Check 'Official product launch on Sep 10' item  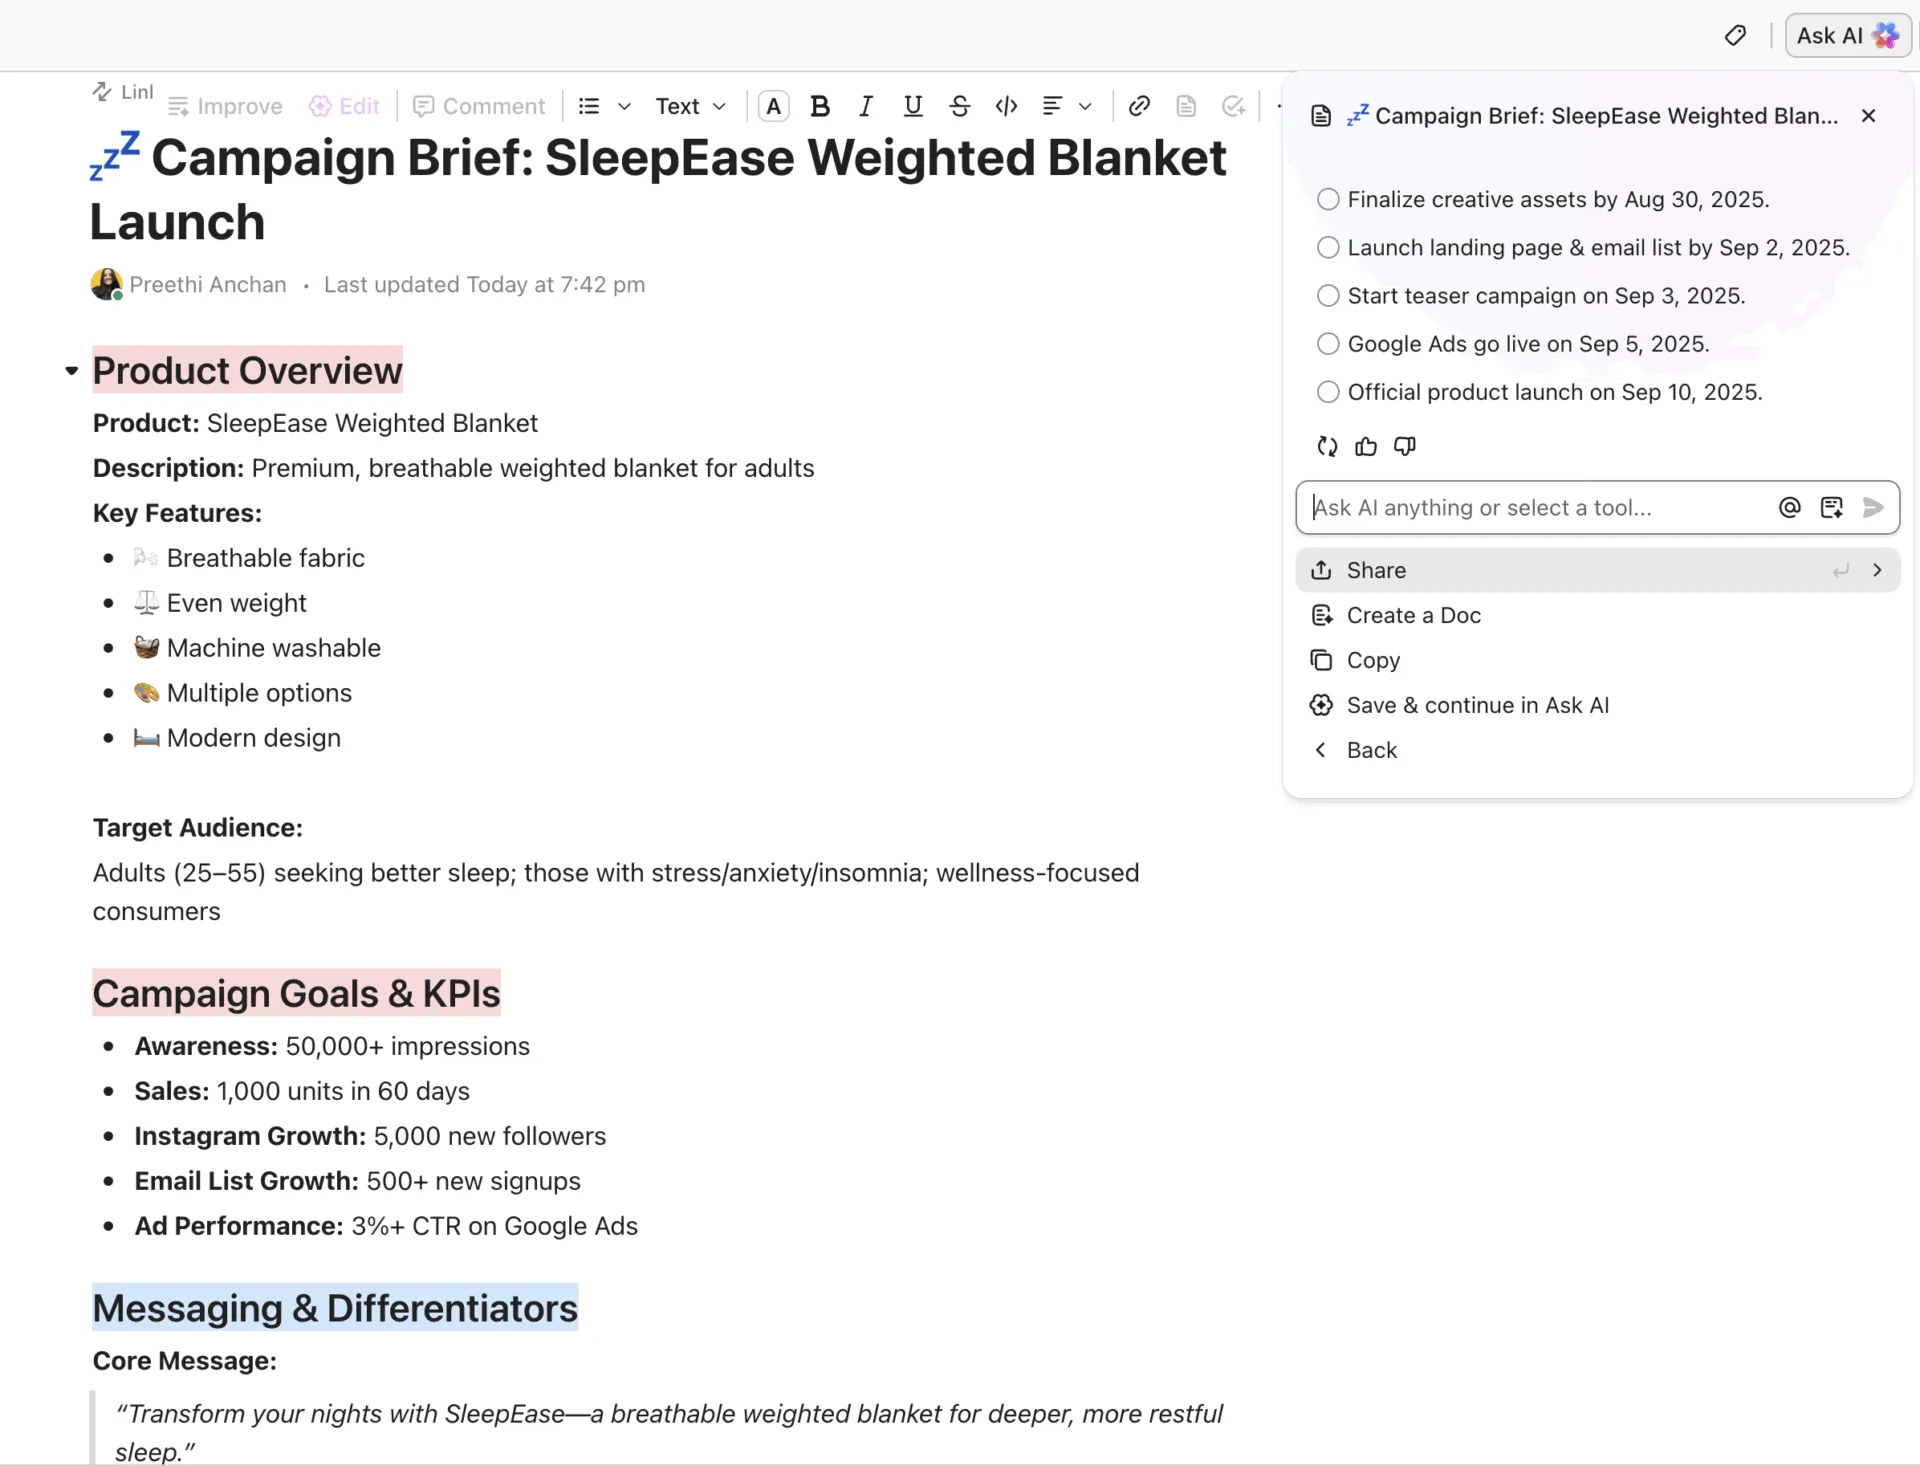pos(1328,392)
